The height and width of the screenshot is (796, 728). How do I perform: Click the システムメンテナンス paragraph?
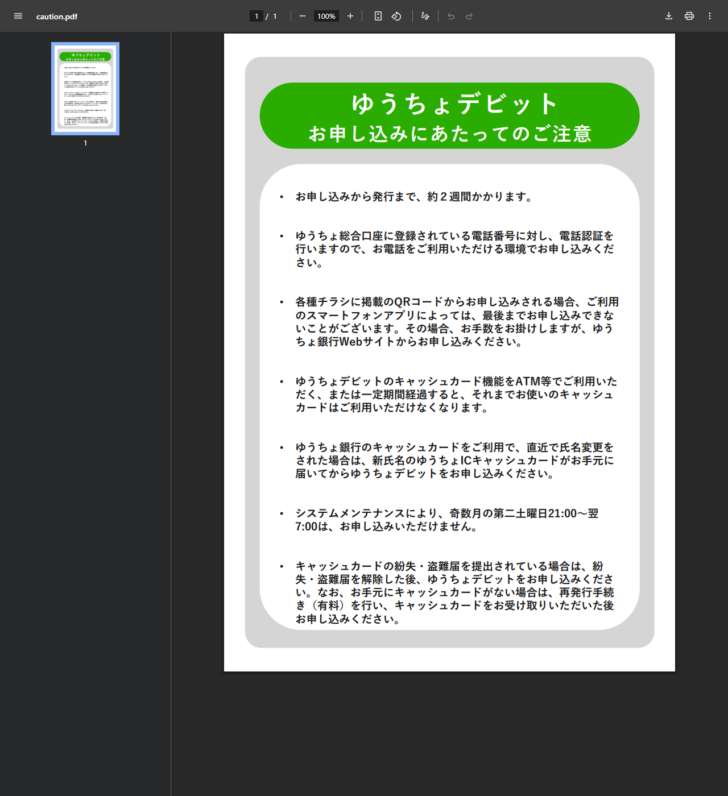[x=447, y=520]
